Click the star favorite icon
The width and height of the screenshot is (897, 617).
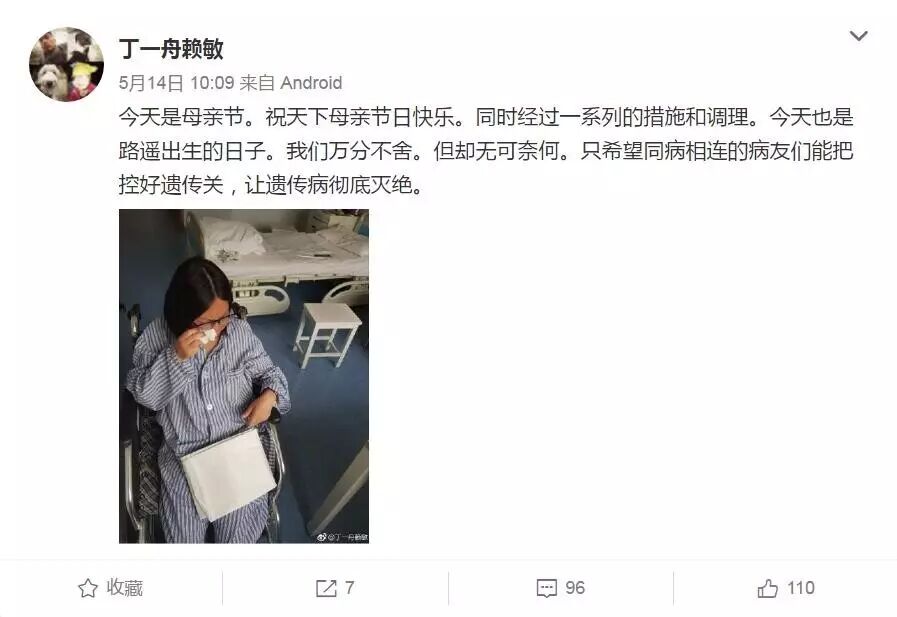(88, 588)
